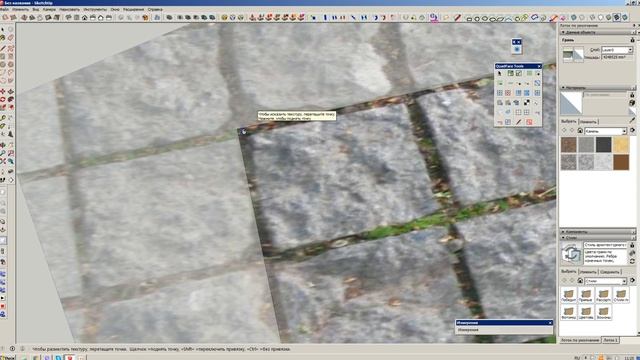
Task: Close the QuadFace Tools floating panel
Action: [x=539, y=66]
